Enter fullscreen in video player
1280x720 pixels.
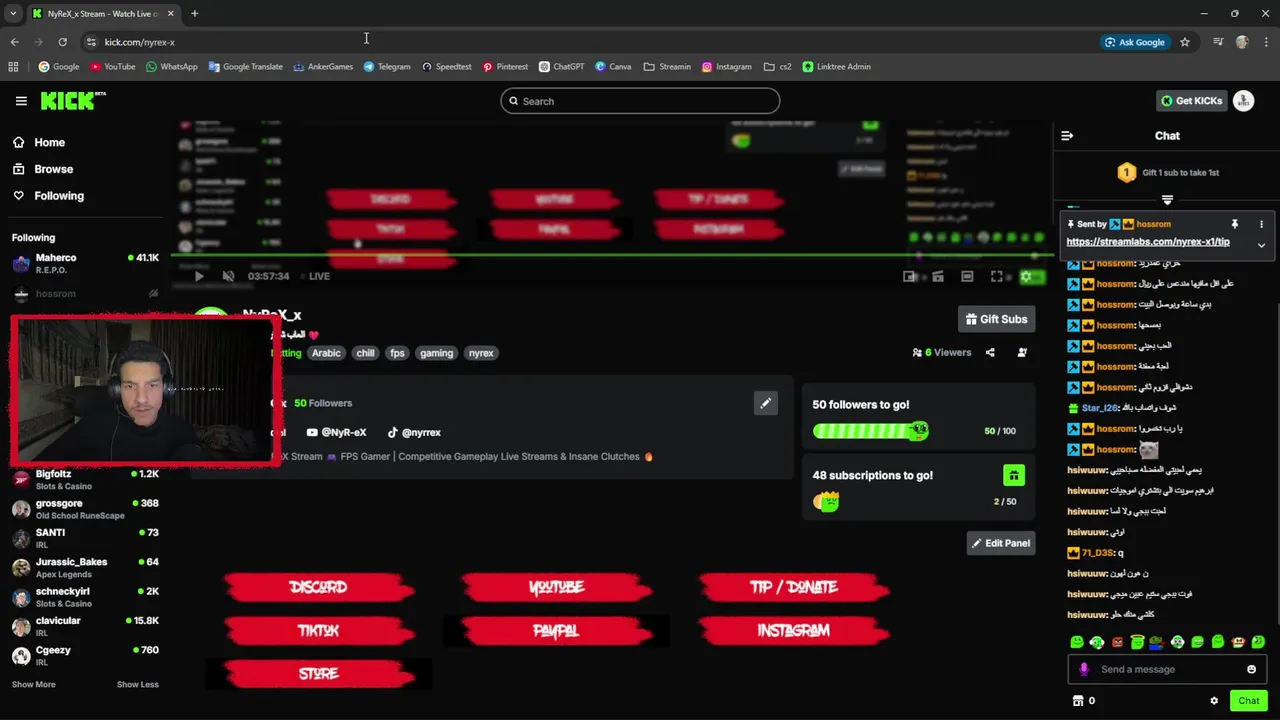tap(996, 276)
